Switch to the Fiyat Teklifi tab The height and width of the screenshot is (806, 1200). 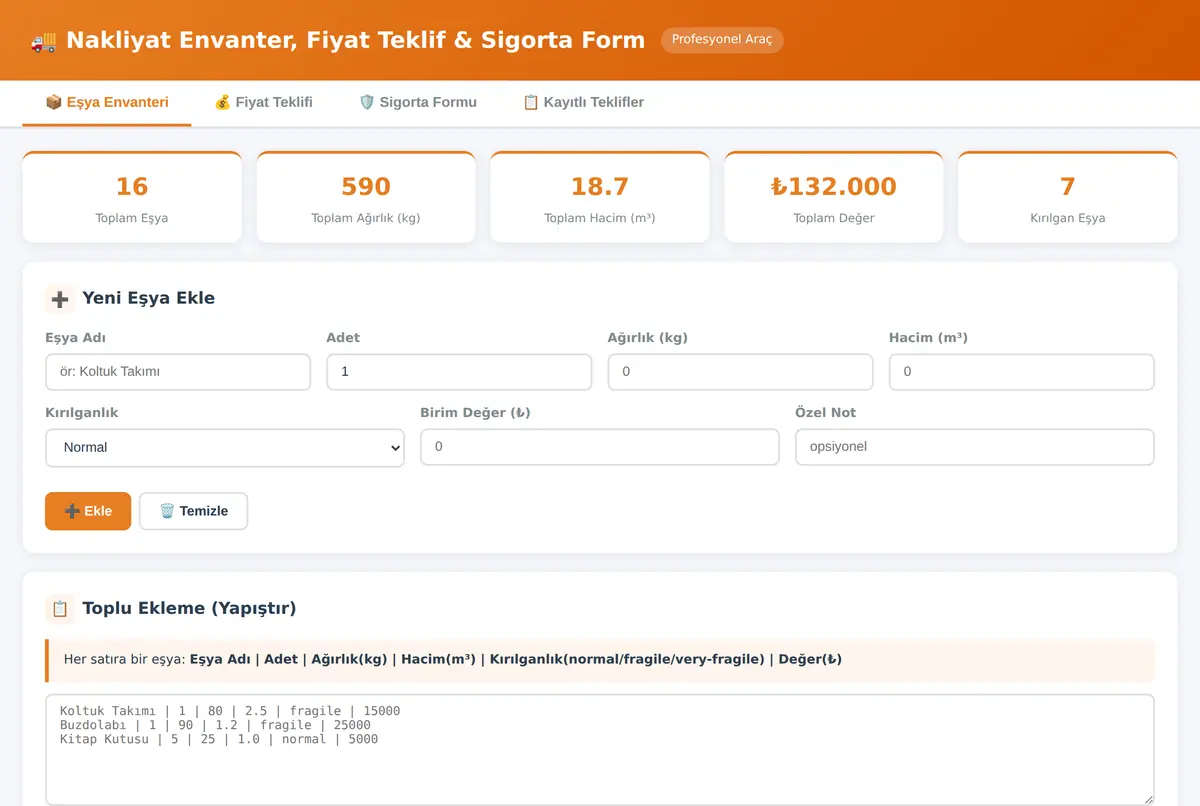coord(264,102)
